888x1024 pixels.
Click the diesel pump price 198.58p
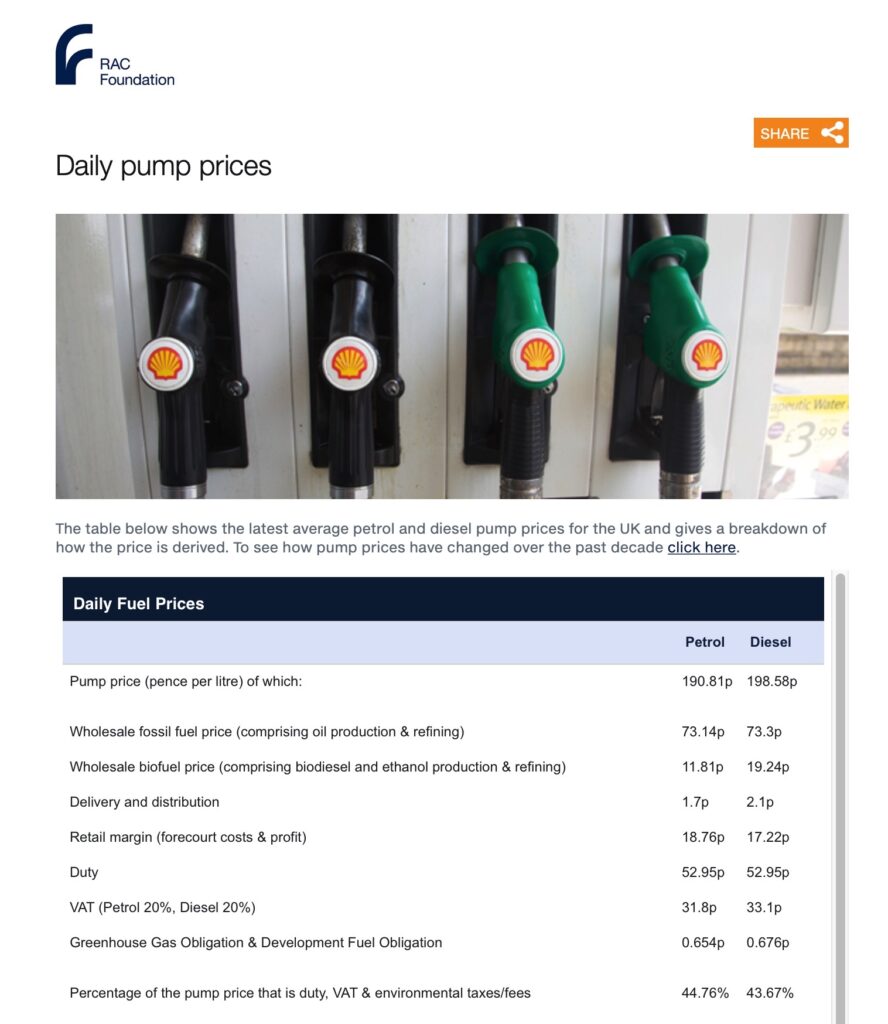click(771, 682)
